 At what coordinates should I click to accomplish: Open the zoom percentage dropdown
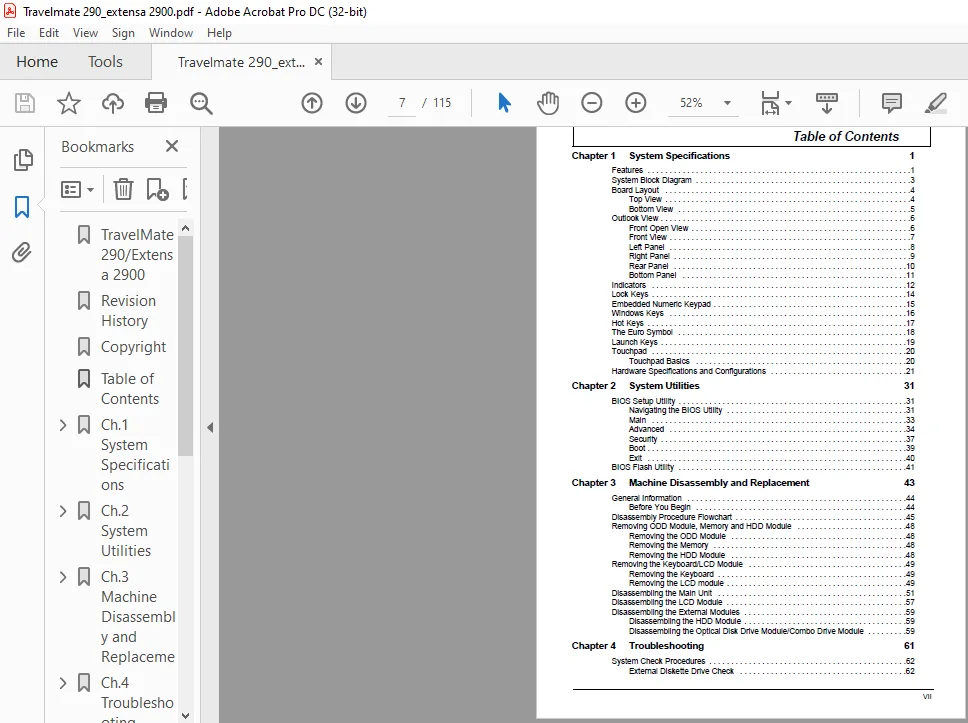tap(727, 103)
